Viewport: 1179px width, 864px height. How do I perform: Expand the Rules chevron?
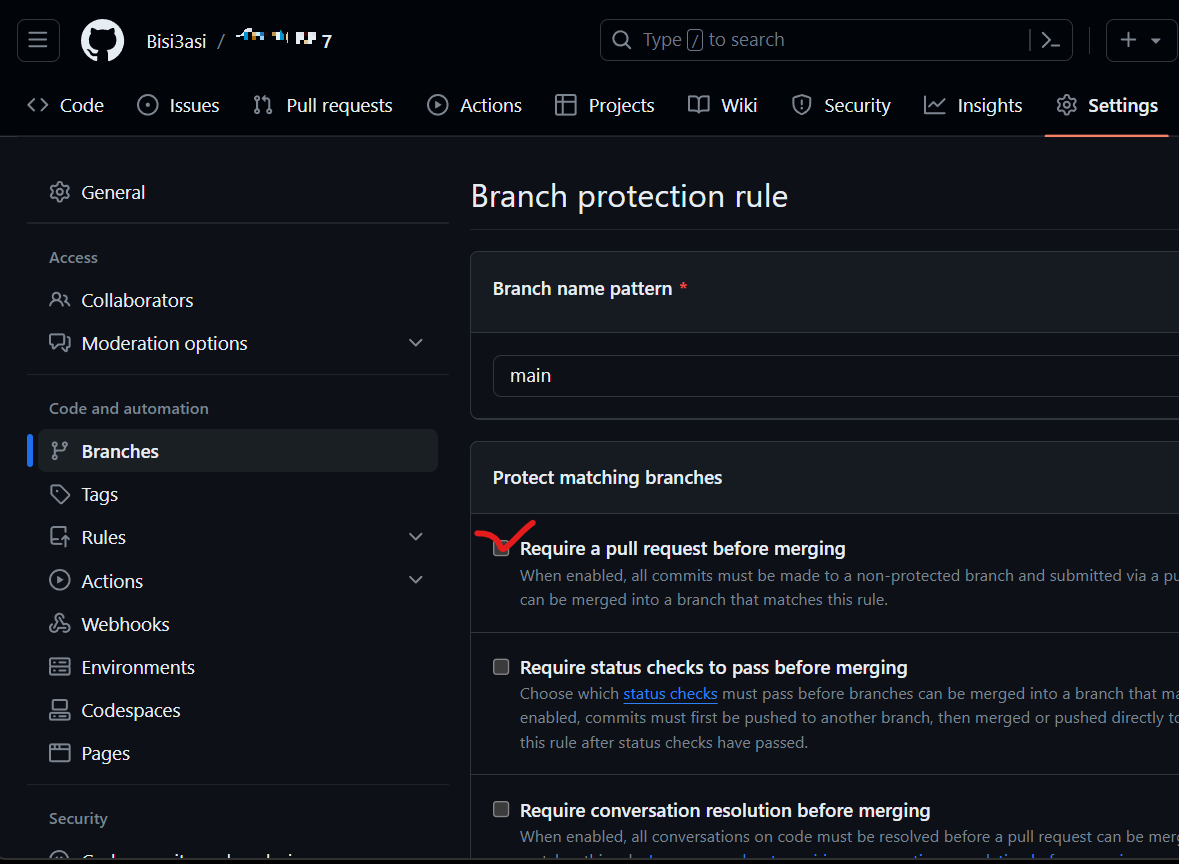416,537
